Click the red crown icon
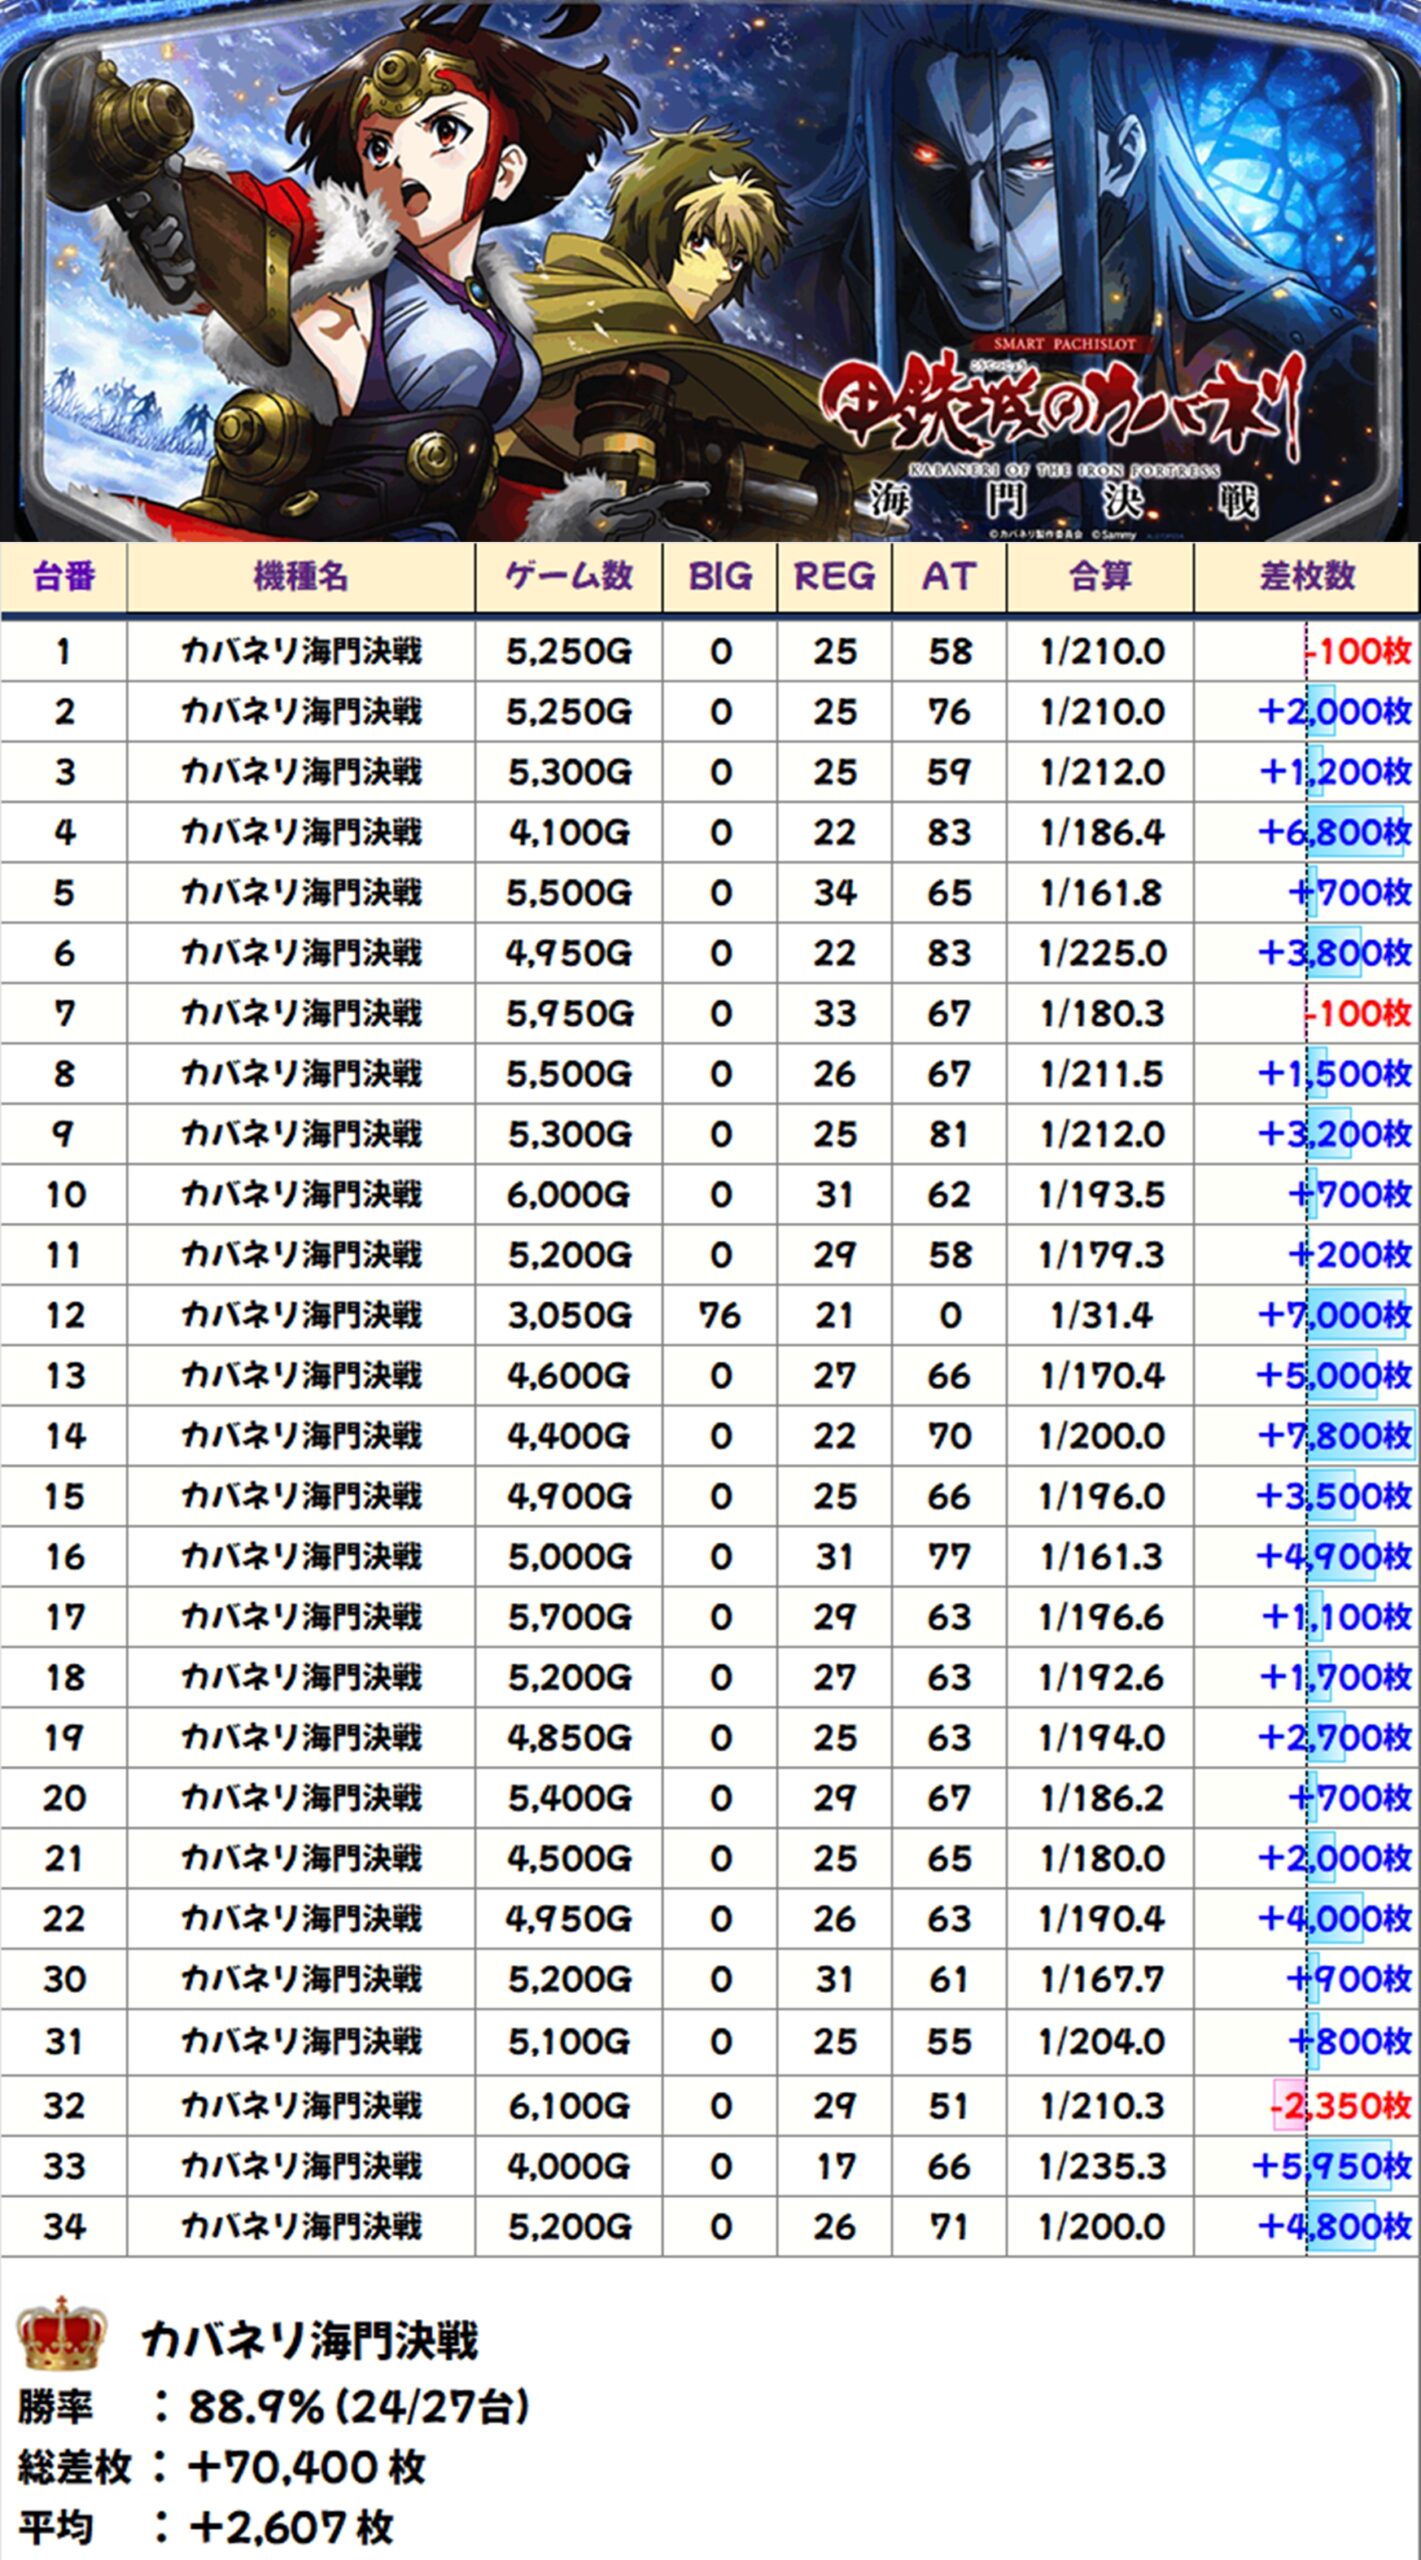Image resolution: width=1421 pixels, height=2560 pixels. click(62, 2335)
